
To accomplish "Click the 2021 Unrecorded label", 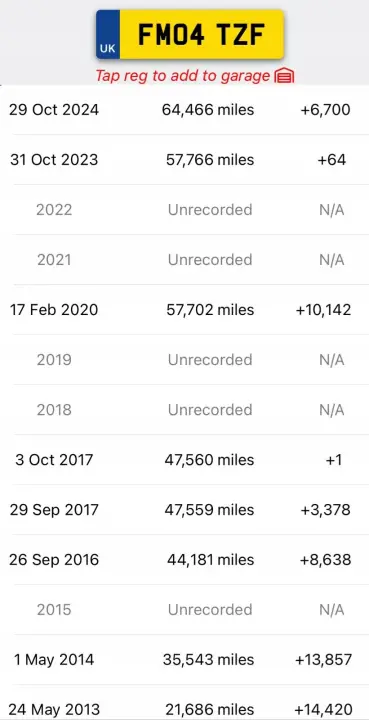I will pyautogui.click(x=210, y=260).
